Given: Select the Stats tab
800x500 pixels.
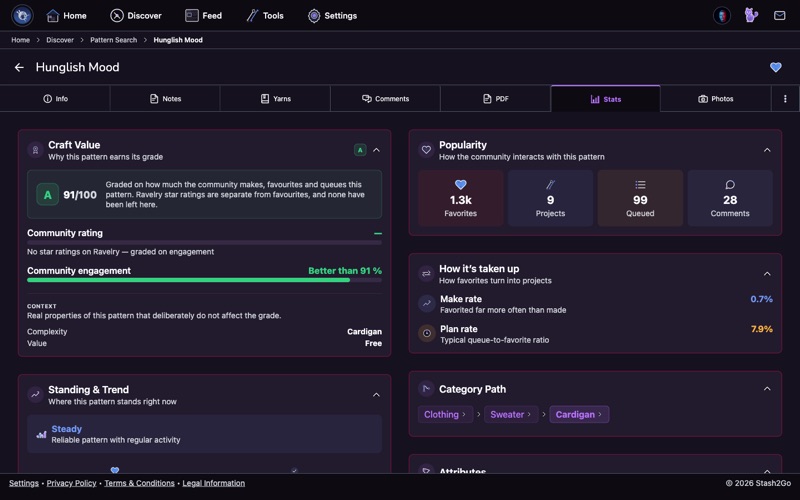Looking at the screenshot, I should tap(606, 99).
